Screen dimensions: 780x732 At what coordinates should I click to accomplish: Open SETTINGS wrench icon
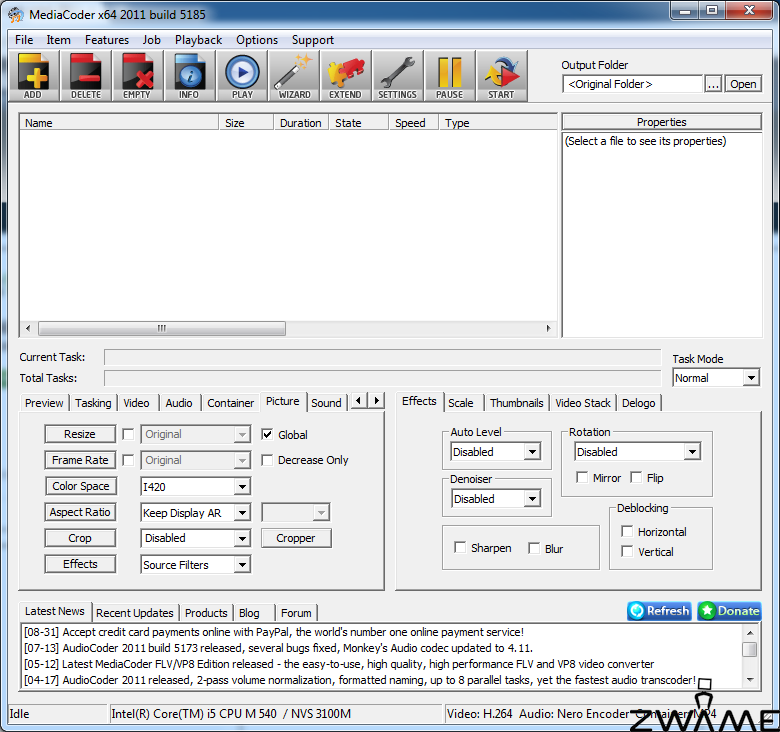397,76
